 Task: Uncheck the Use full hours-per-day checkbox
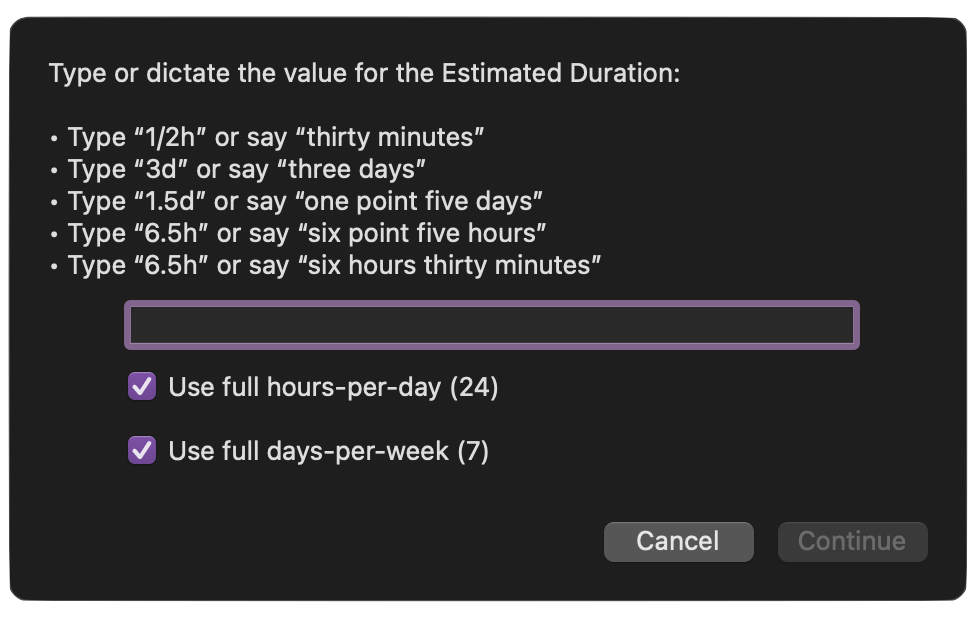142,387
